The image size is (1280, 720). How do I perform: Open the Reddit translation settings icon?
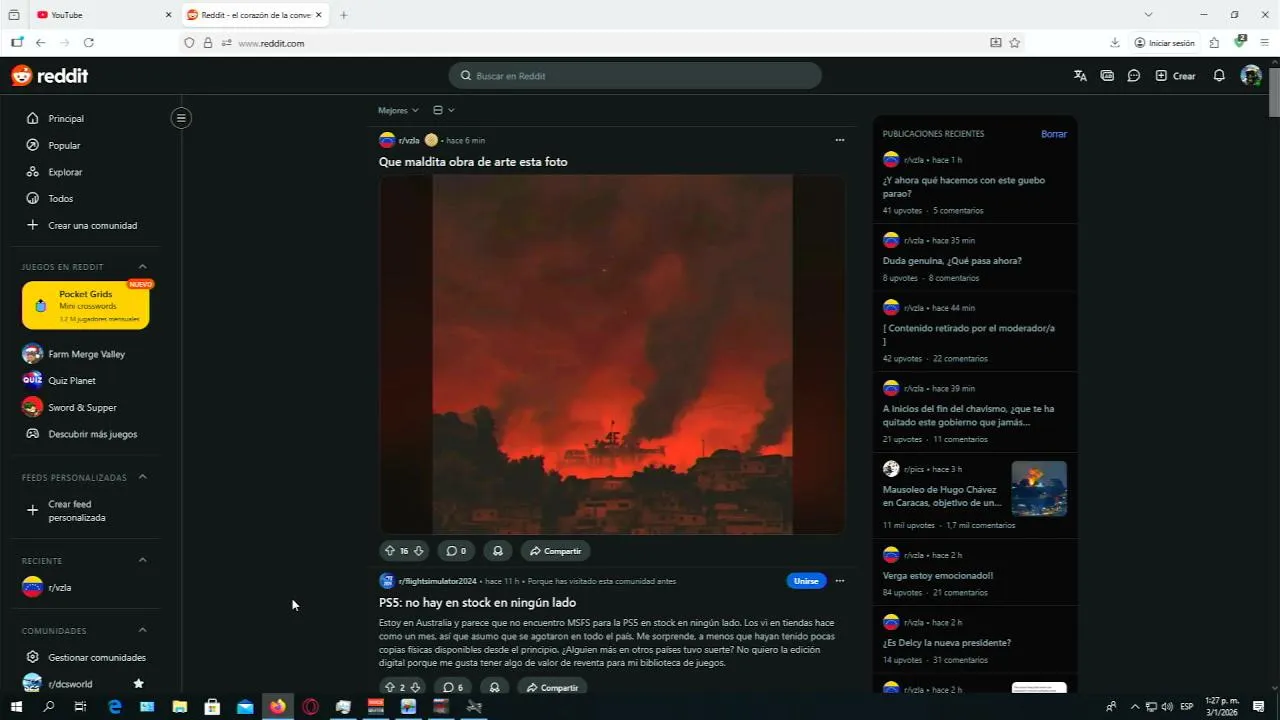1080,76
